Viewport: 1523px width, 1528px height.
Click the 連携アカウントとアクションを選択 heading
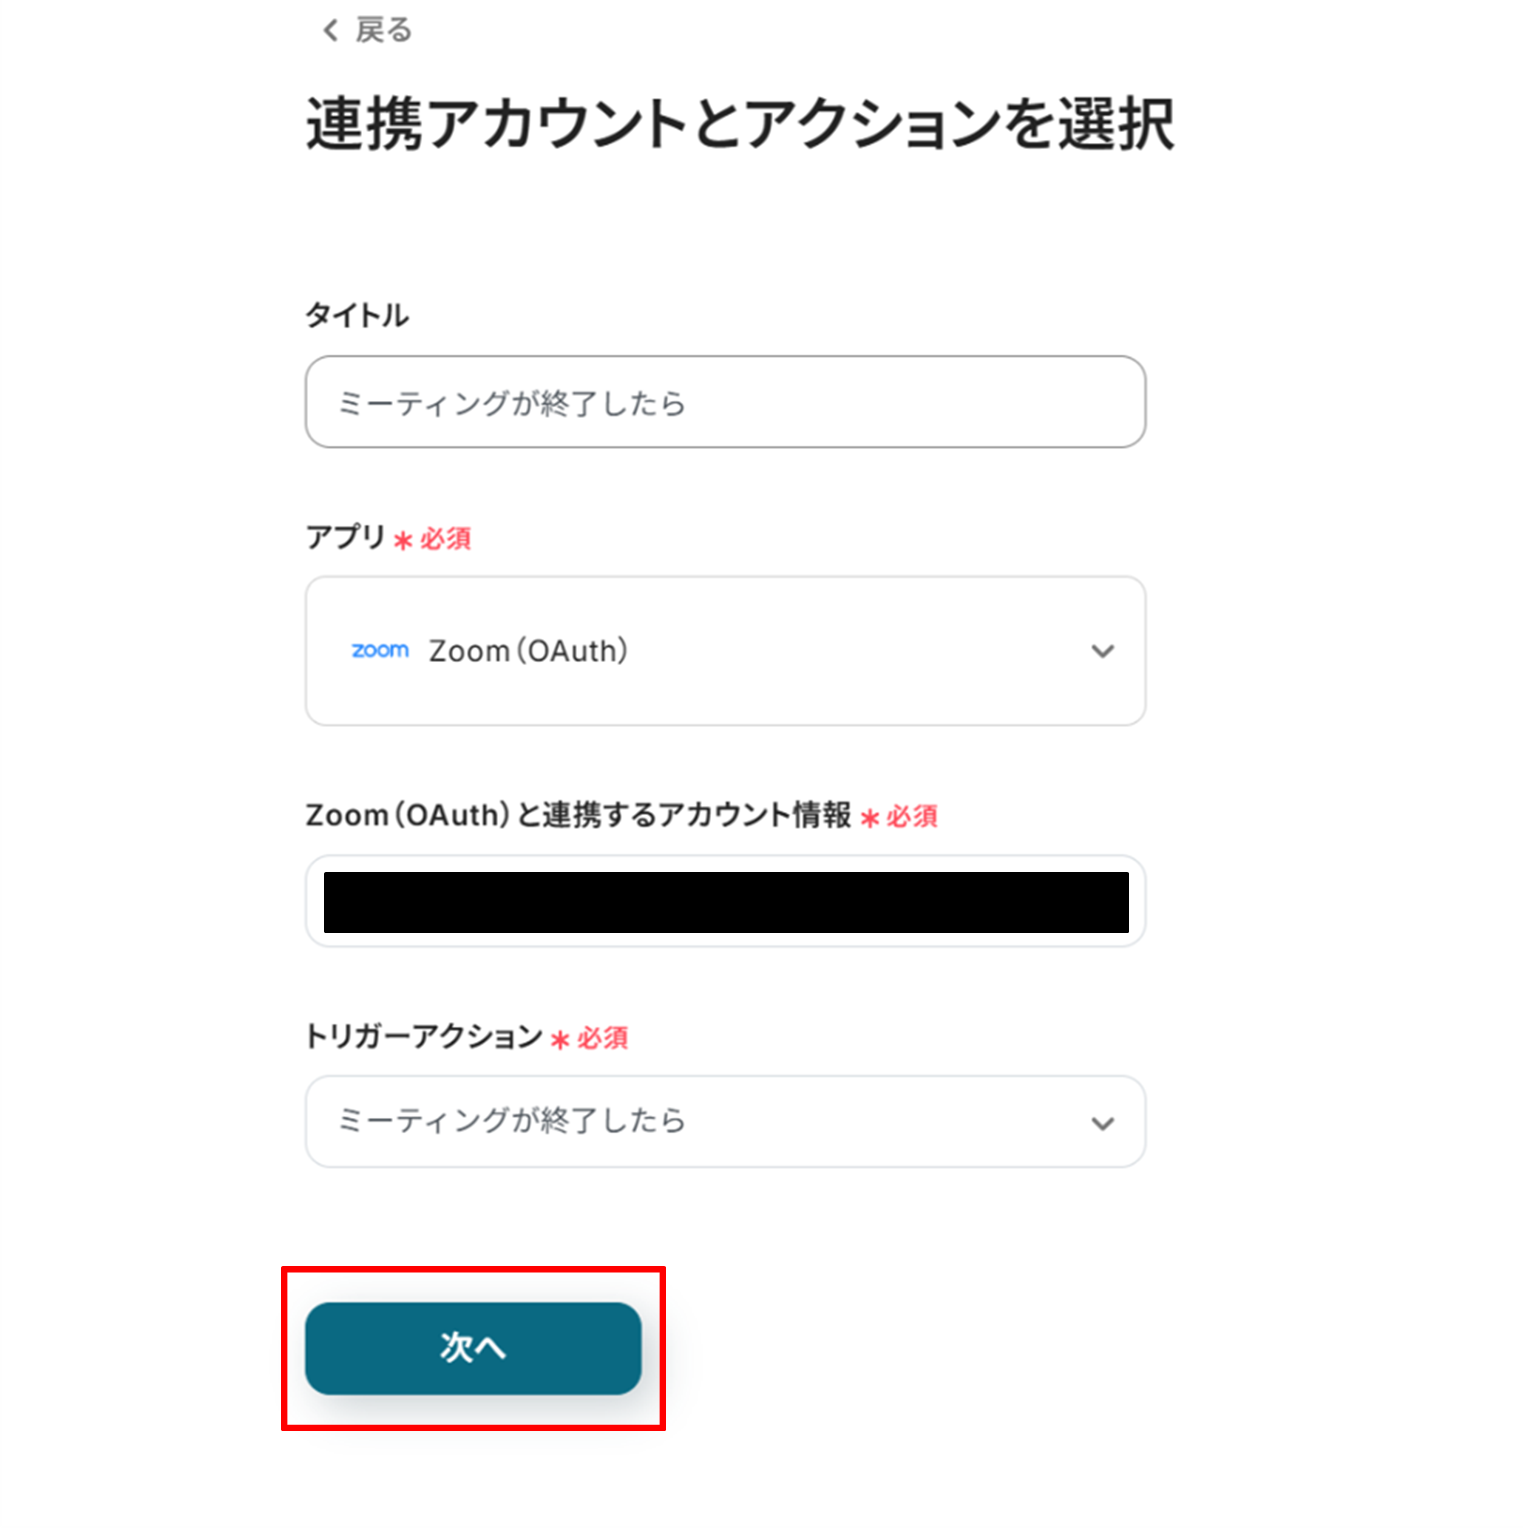coord(740,125)
